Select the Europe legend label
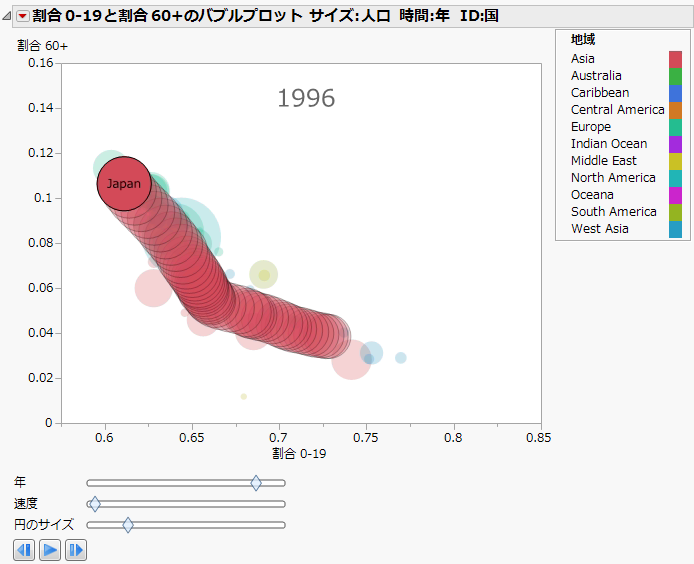 click(x=591, y=127)
